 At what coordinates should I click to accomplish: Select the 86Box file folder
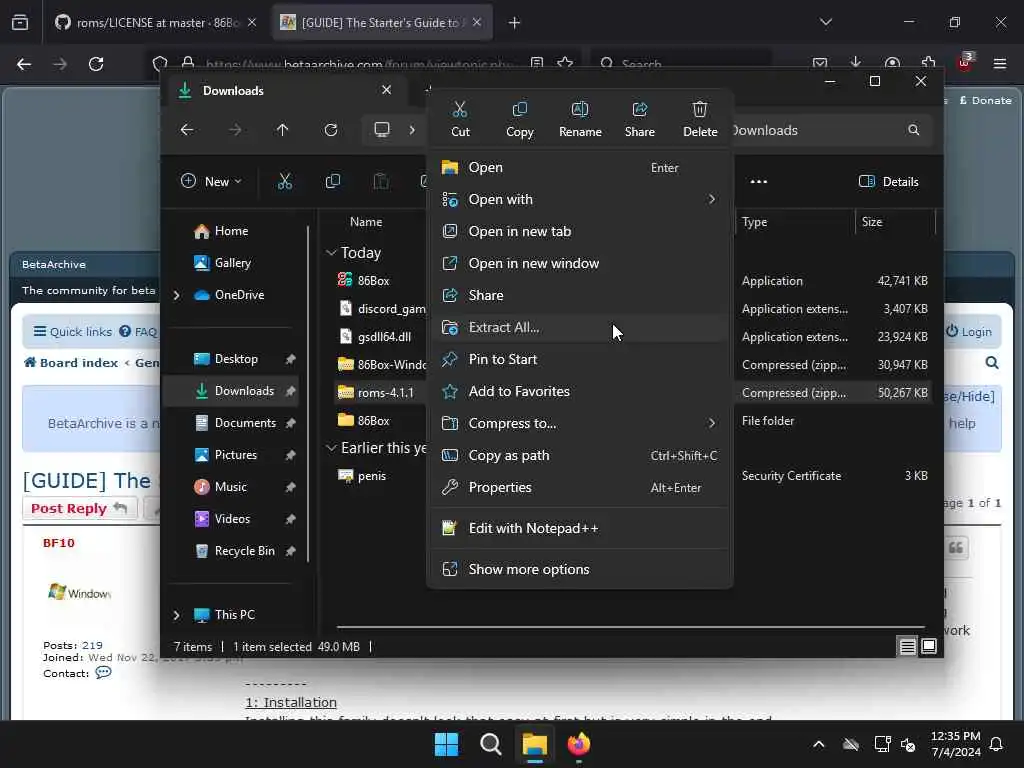(373, 421)
